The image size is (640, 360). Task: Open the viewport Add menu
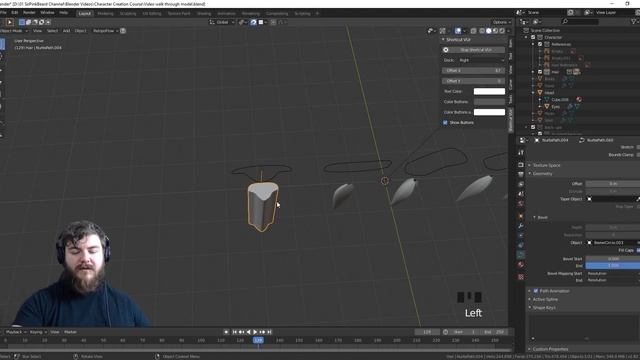coord(66,31)
